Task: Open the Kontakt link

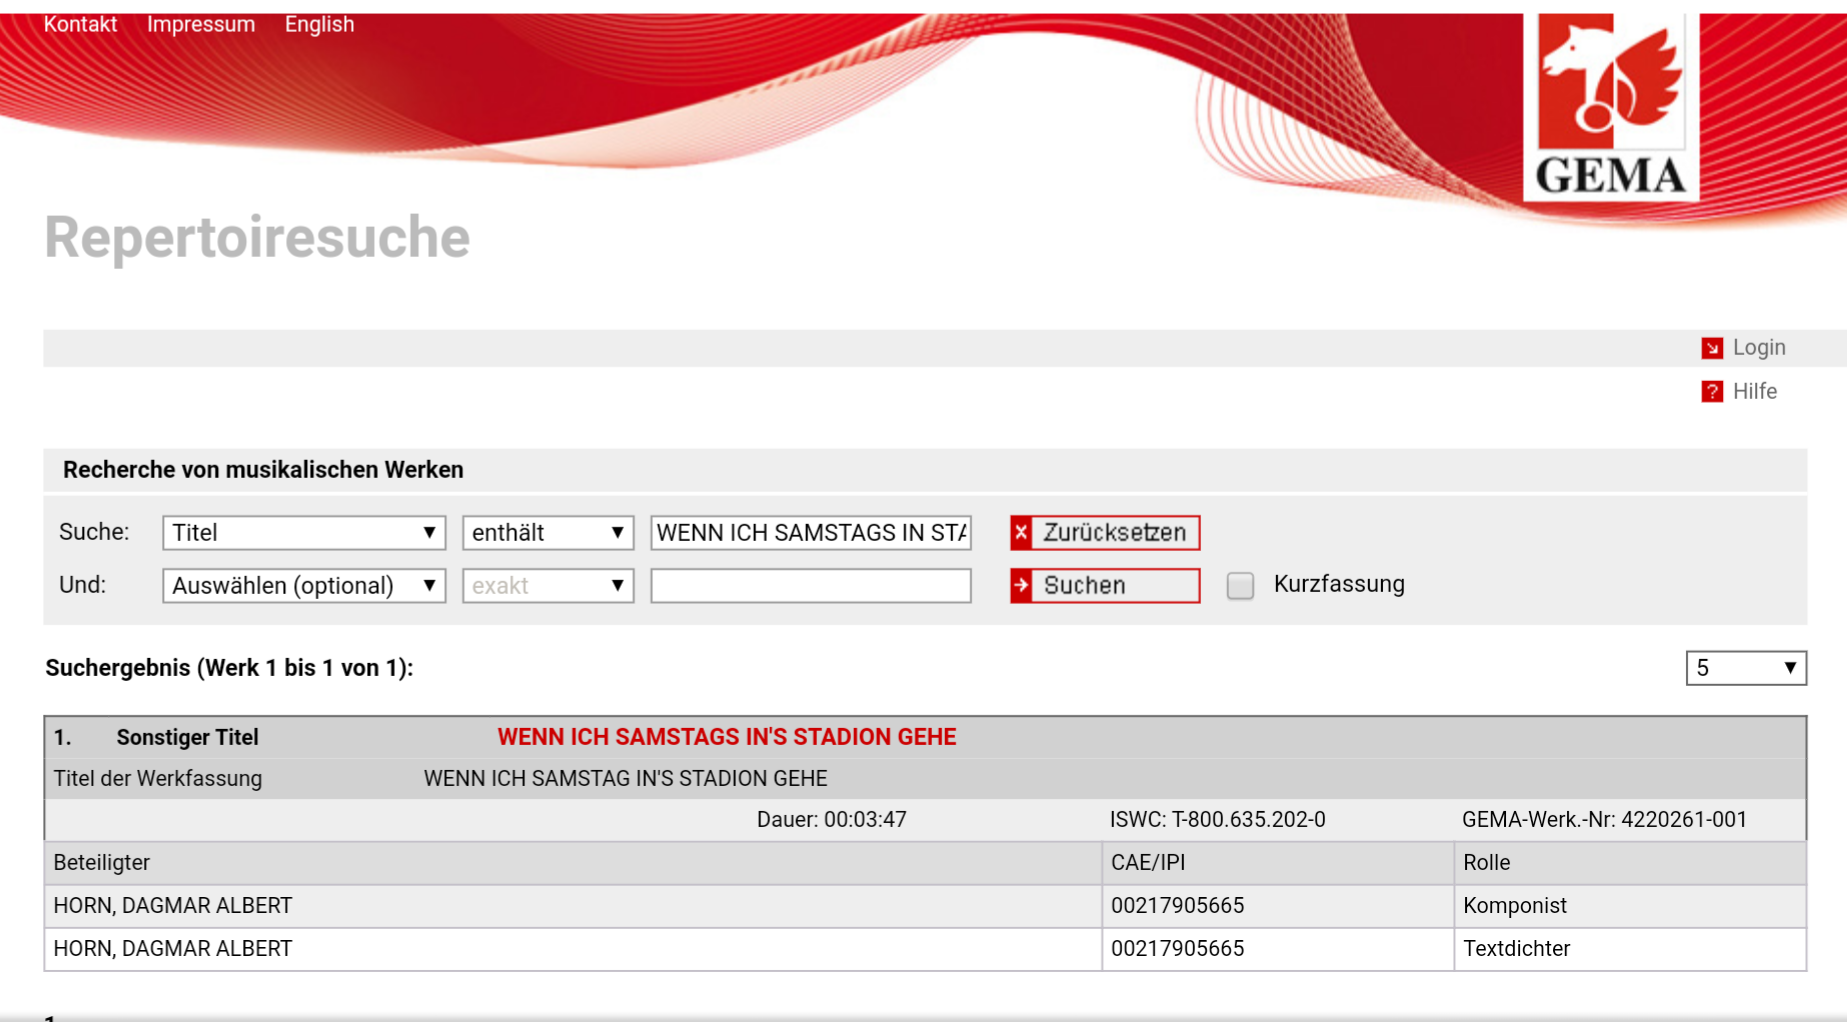Action: [80, 24]
